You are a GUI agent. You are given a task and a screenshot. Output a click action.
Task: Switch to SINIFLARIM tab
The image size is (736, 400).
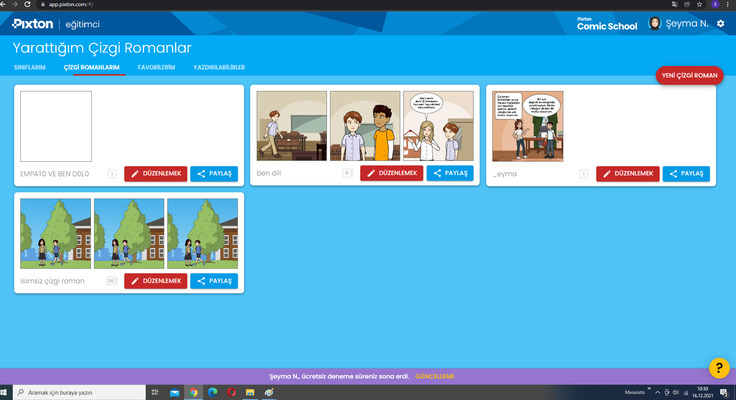(x=30, y=67)
